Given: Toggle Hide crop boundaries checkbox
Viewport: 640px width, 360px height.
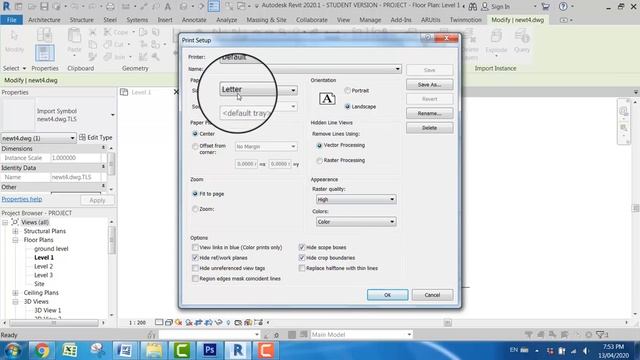Looking at the screenshot, I should [x=302, y=258].
